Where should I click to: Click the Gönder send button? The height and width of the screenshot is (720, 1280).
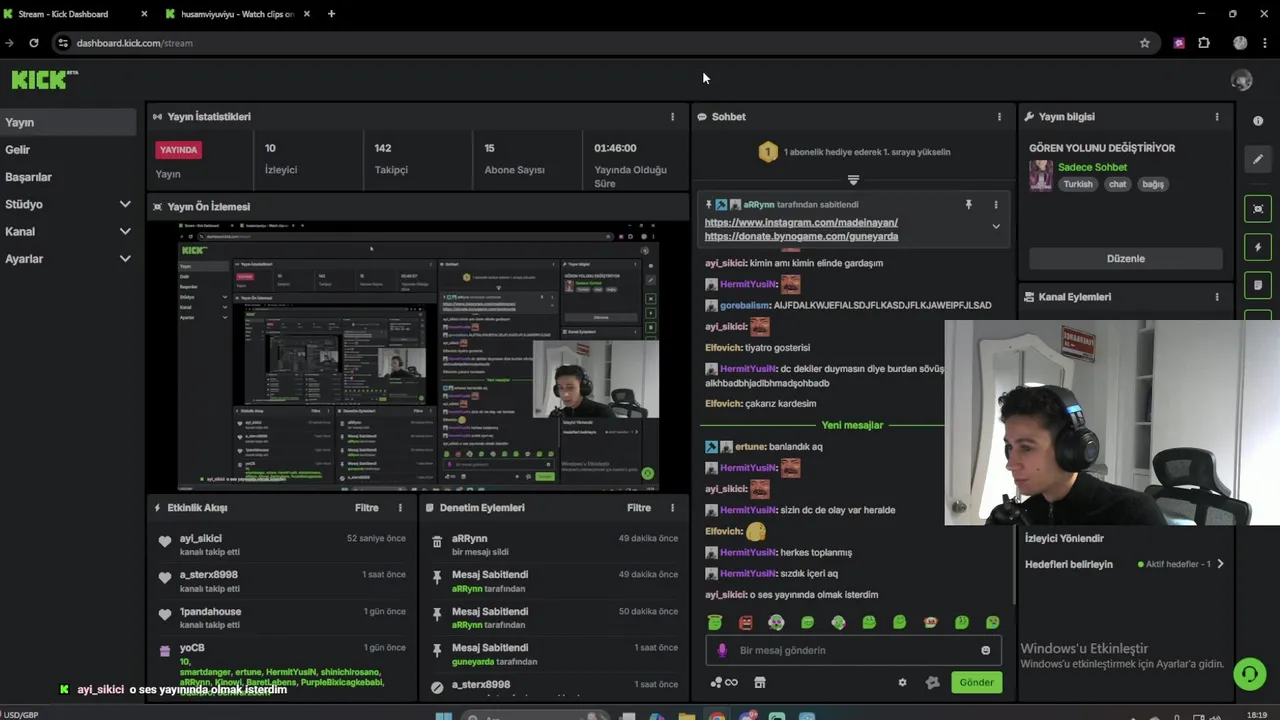pyautogui.click(x=976, y=683)
